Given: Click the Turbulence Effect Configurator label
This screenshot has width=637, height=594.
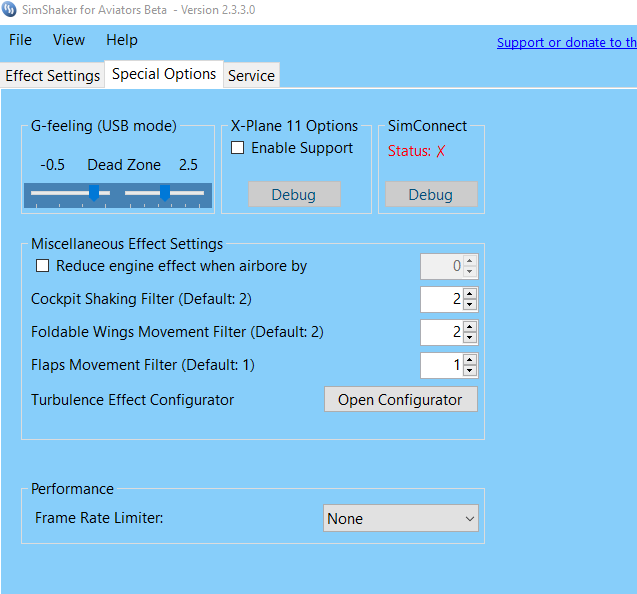Looking at the screenshot, I should tap(132, 400).
